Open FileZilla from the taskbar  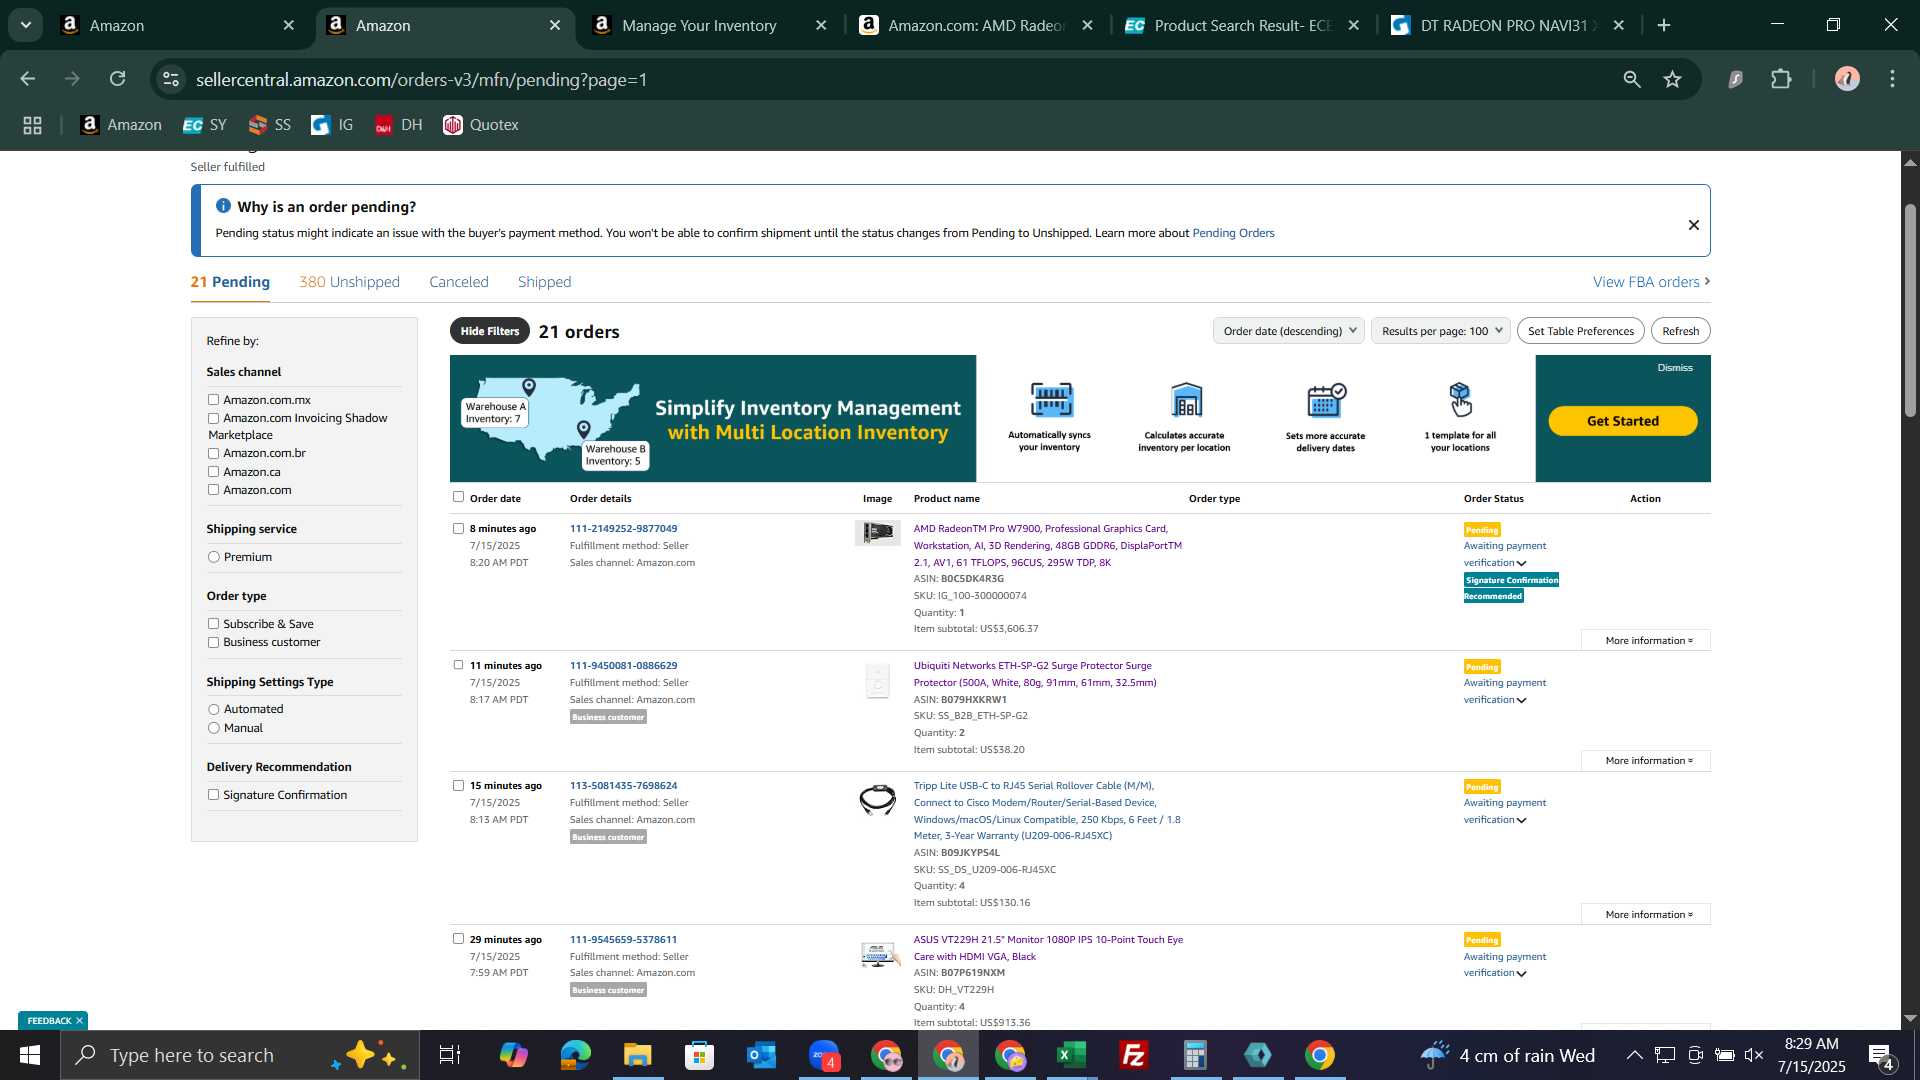1134,1055
